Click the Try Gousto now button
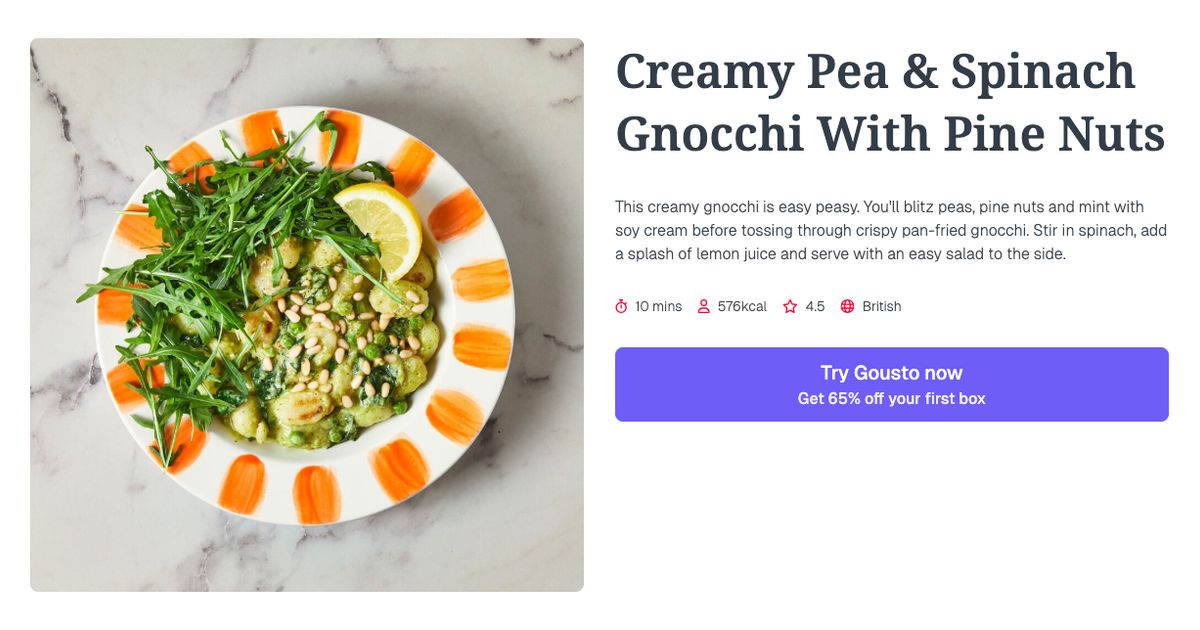The image size is (1200, 630). coord(891,372)
